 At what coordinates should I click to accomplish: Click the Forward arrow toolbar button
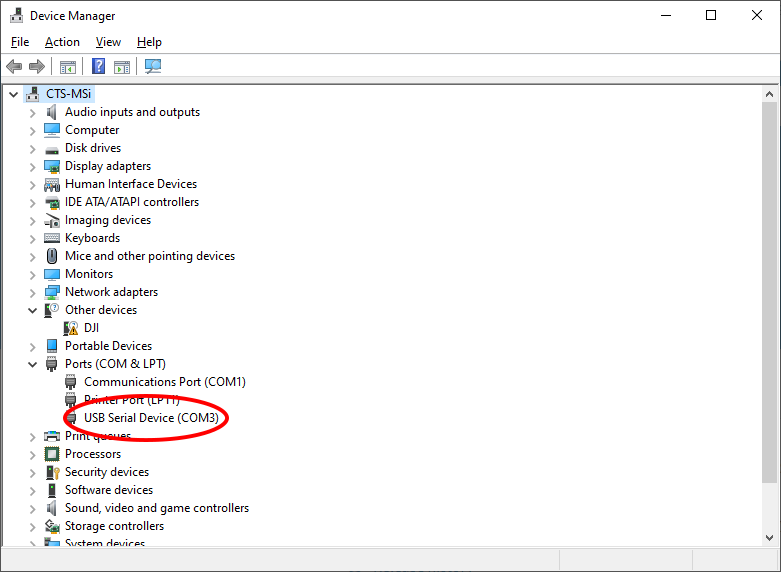tap(37, 66)
